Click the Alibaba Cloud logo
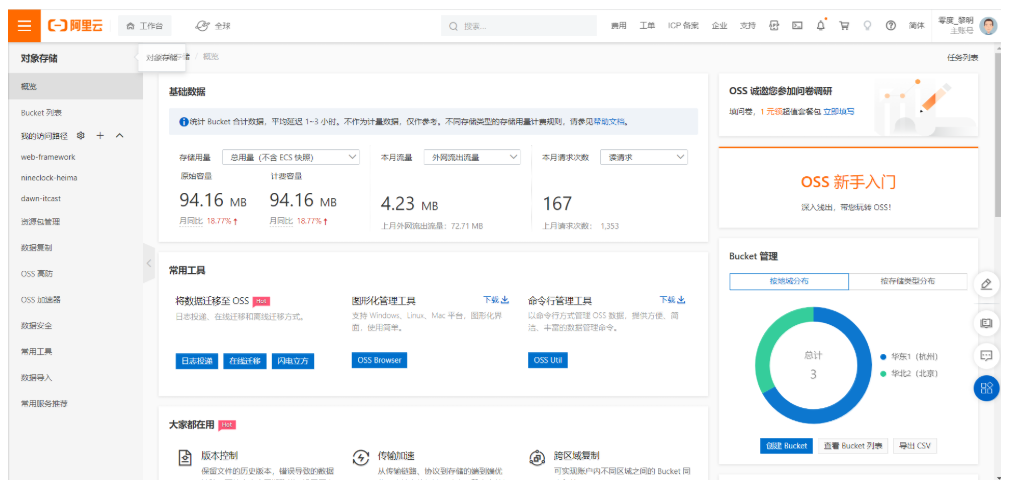 click(x=75, y=26)
